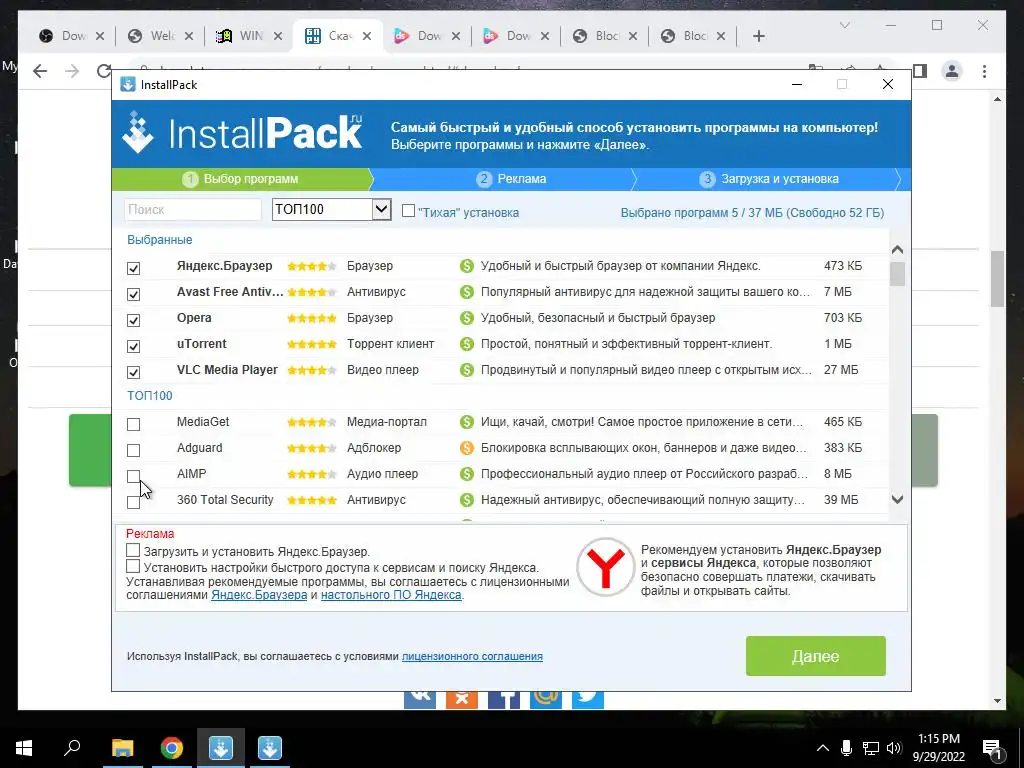The width and height of the screenshot is (1024, 768).
Task: Click the 'Загрузка и установка' step tab
Action: tap(769, 179)
